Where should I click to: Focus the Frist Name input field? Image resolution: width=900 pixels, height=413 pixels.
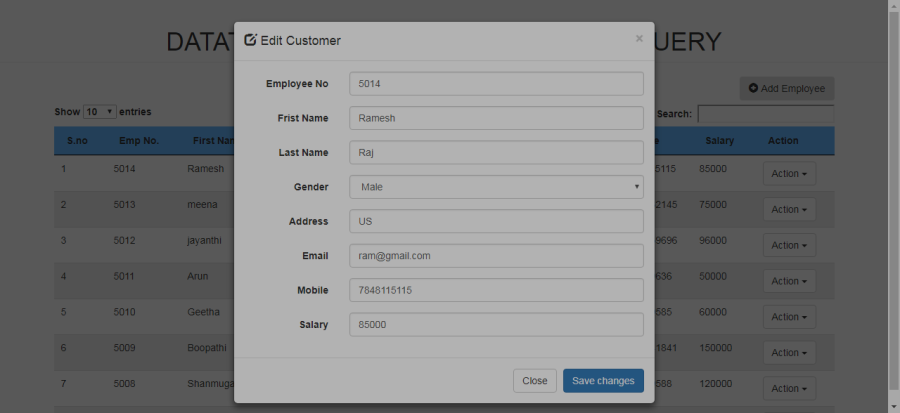(x=496, y=118)
